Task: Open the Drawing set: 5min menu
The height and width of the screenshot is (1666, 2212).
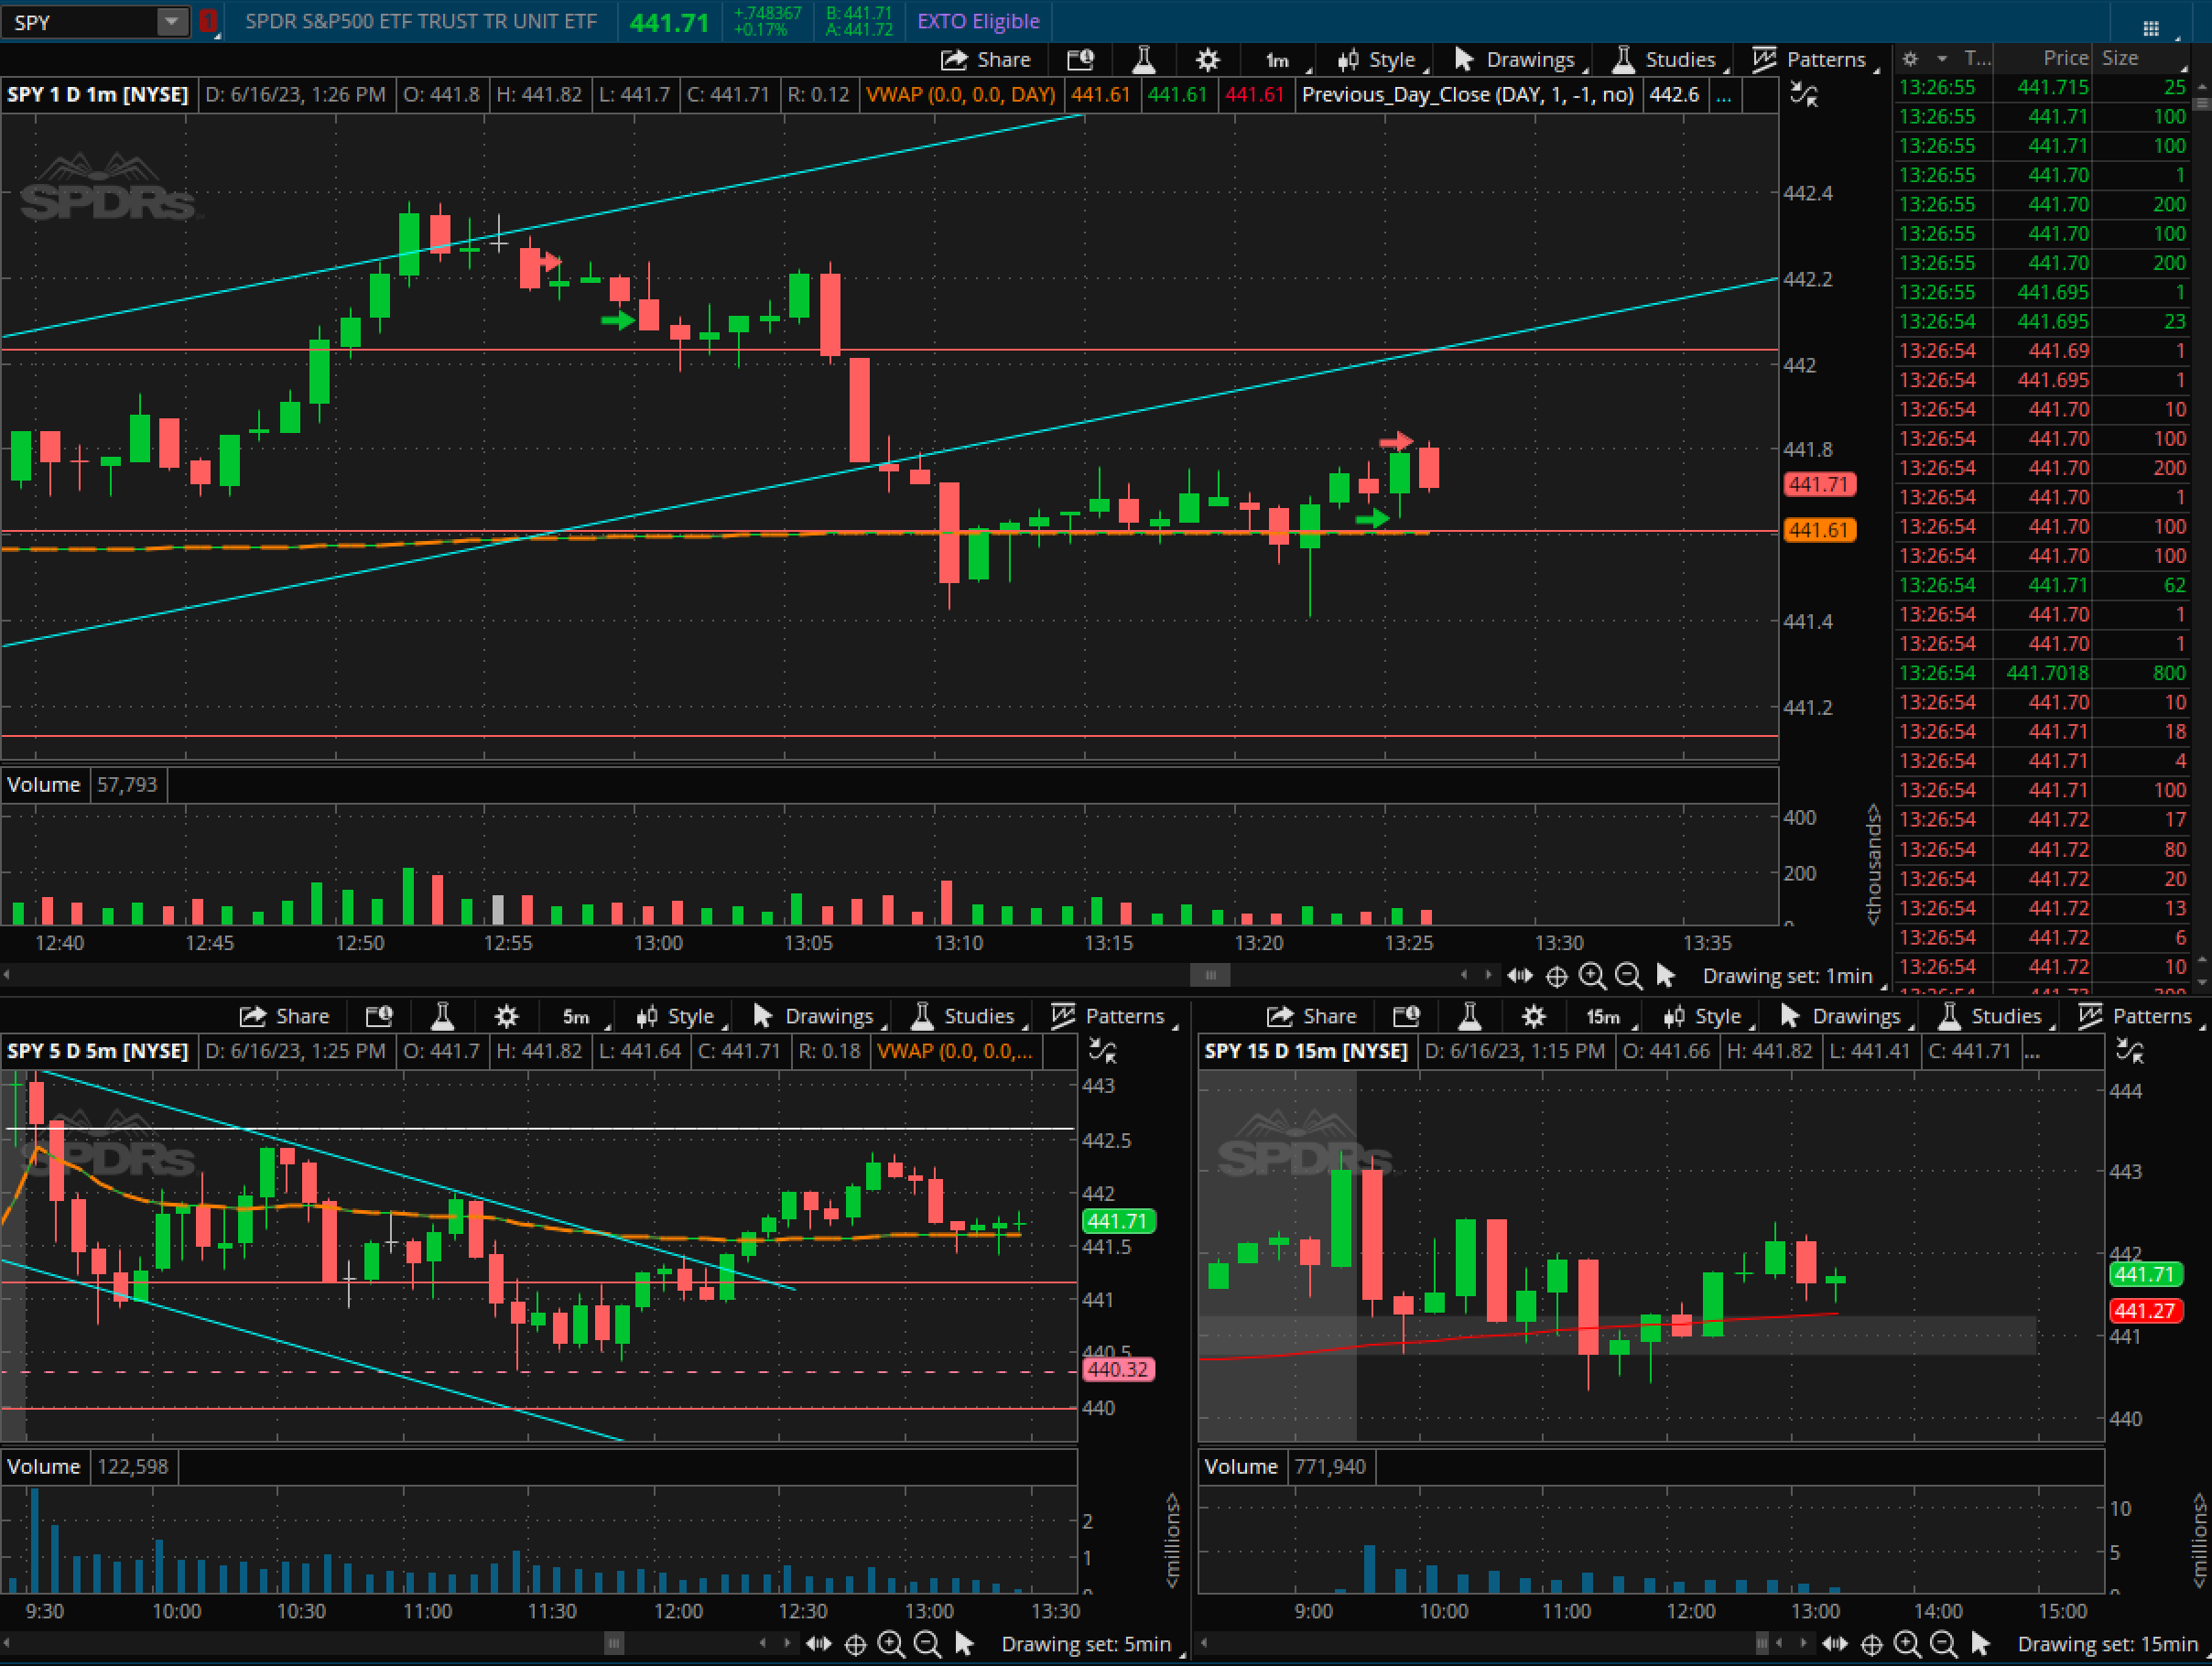Action: tap(1087, 1644)
